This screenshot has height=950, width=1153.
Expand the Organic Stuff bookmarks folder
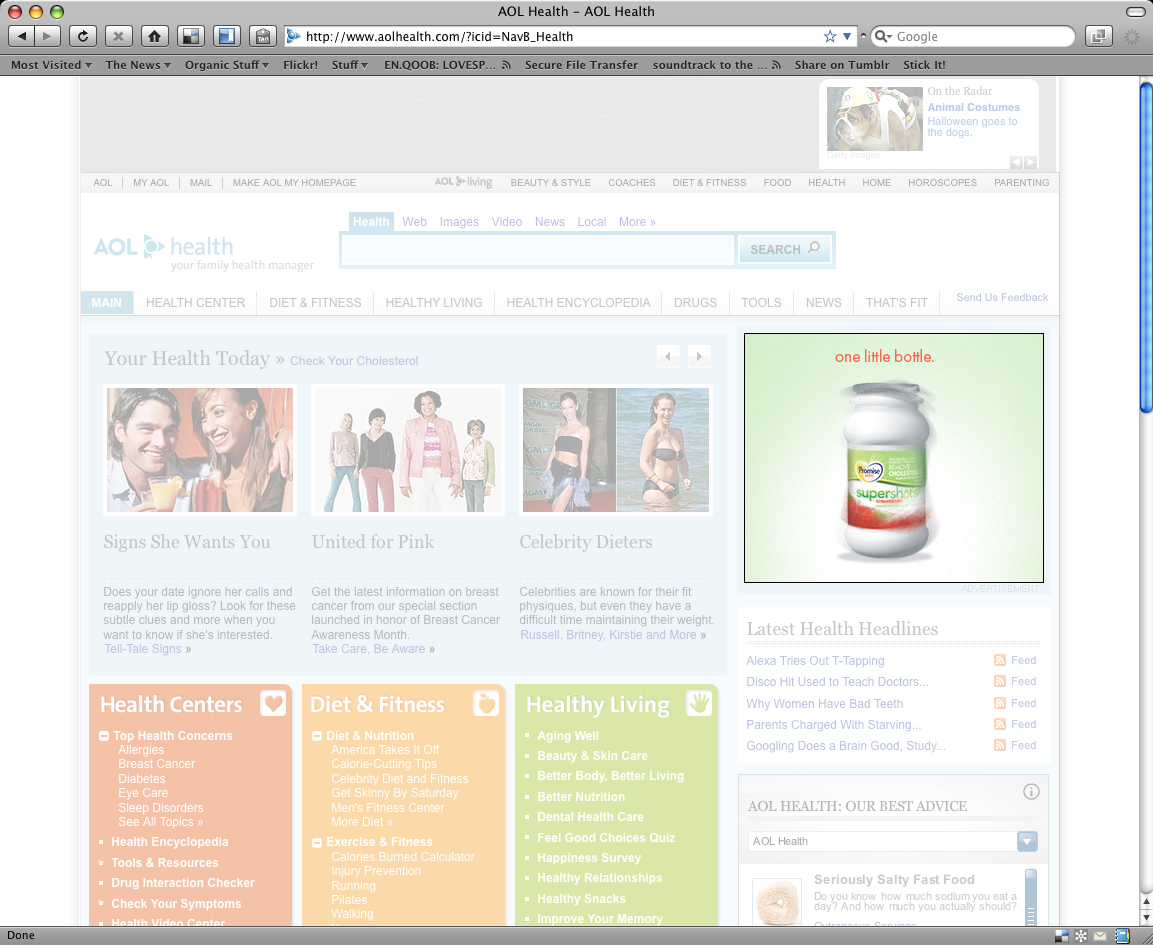pyautogui.click(x=226, y=65)
